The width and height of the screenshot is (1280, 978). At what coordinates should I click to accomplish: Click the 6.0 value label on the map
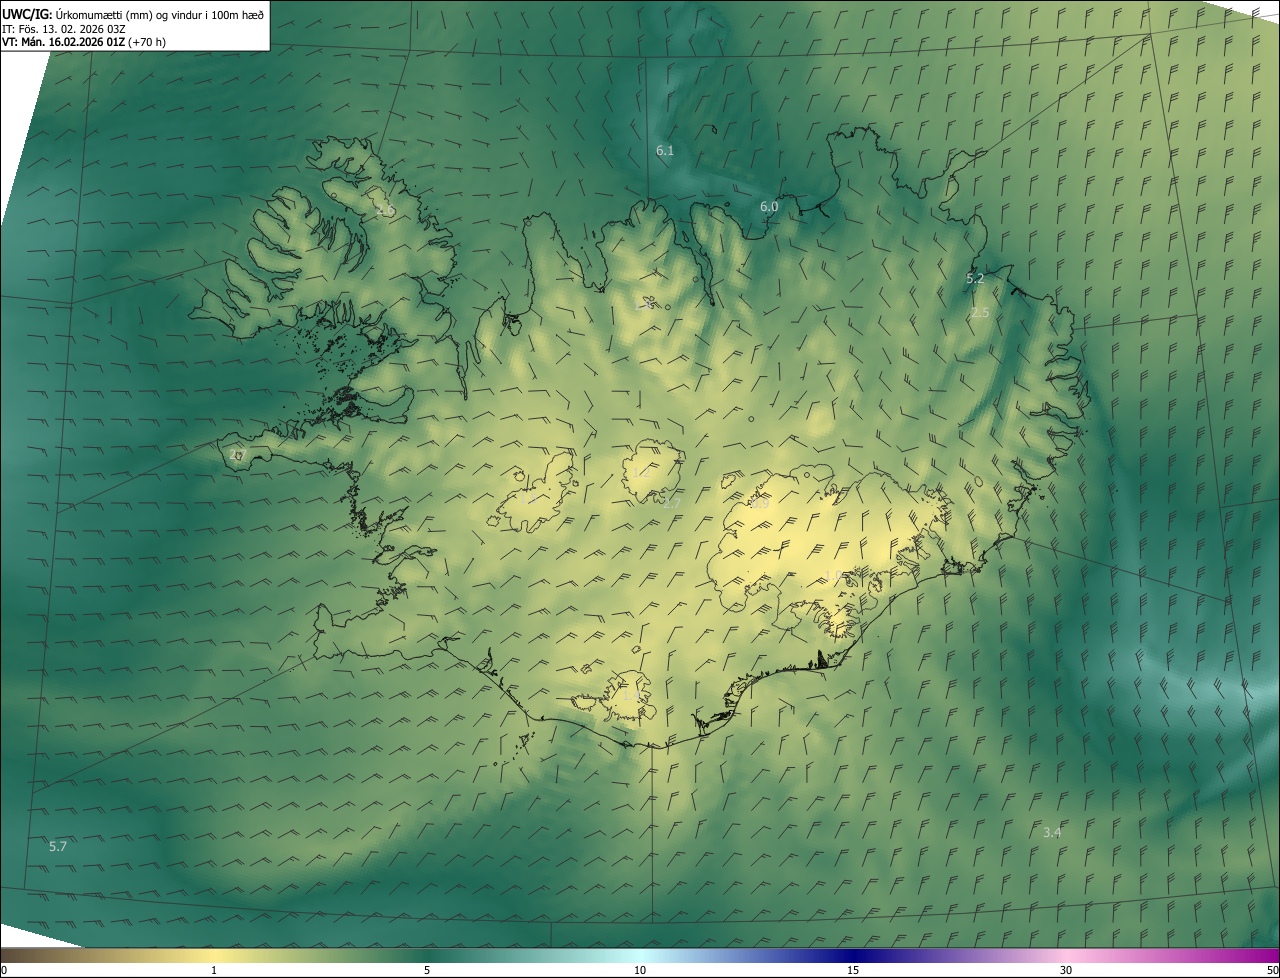point(769,207)
